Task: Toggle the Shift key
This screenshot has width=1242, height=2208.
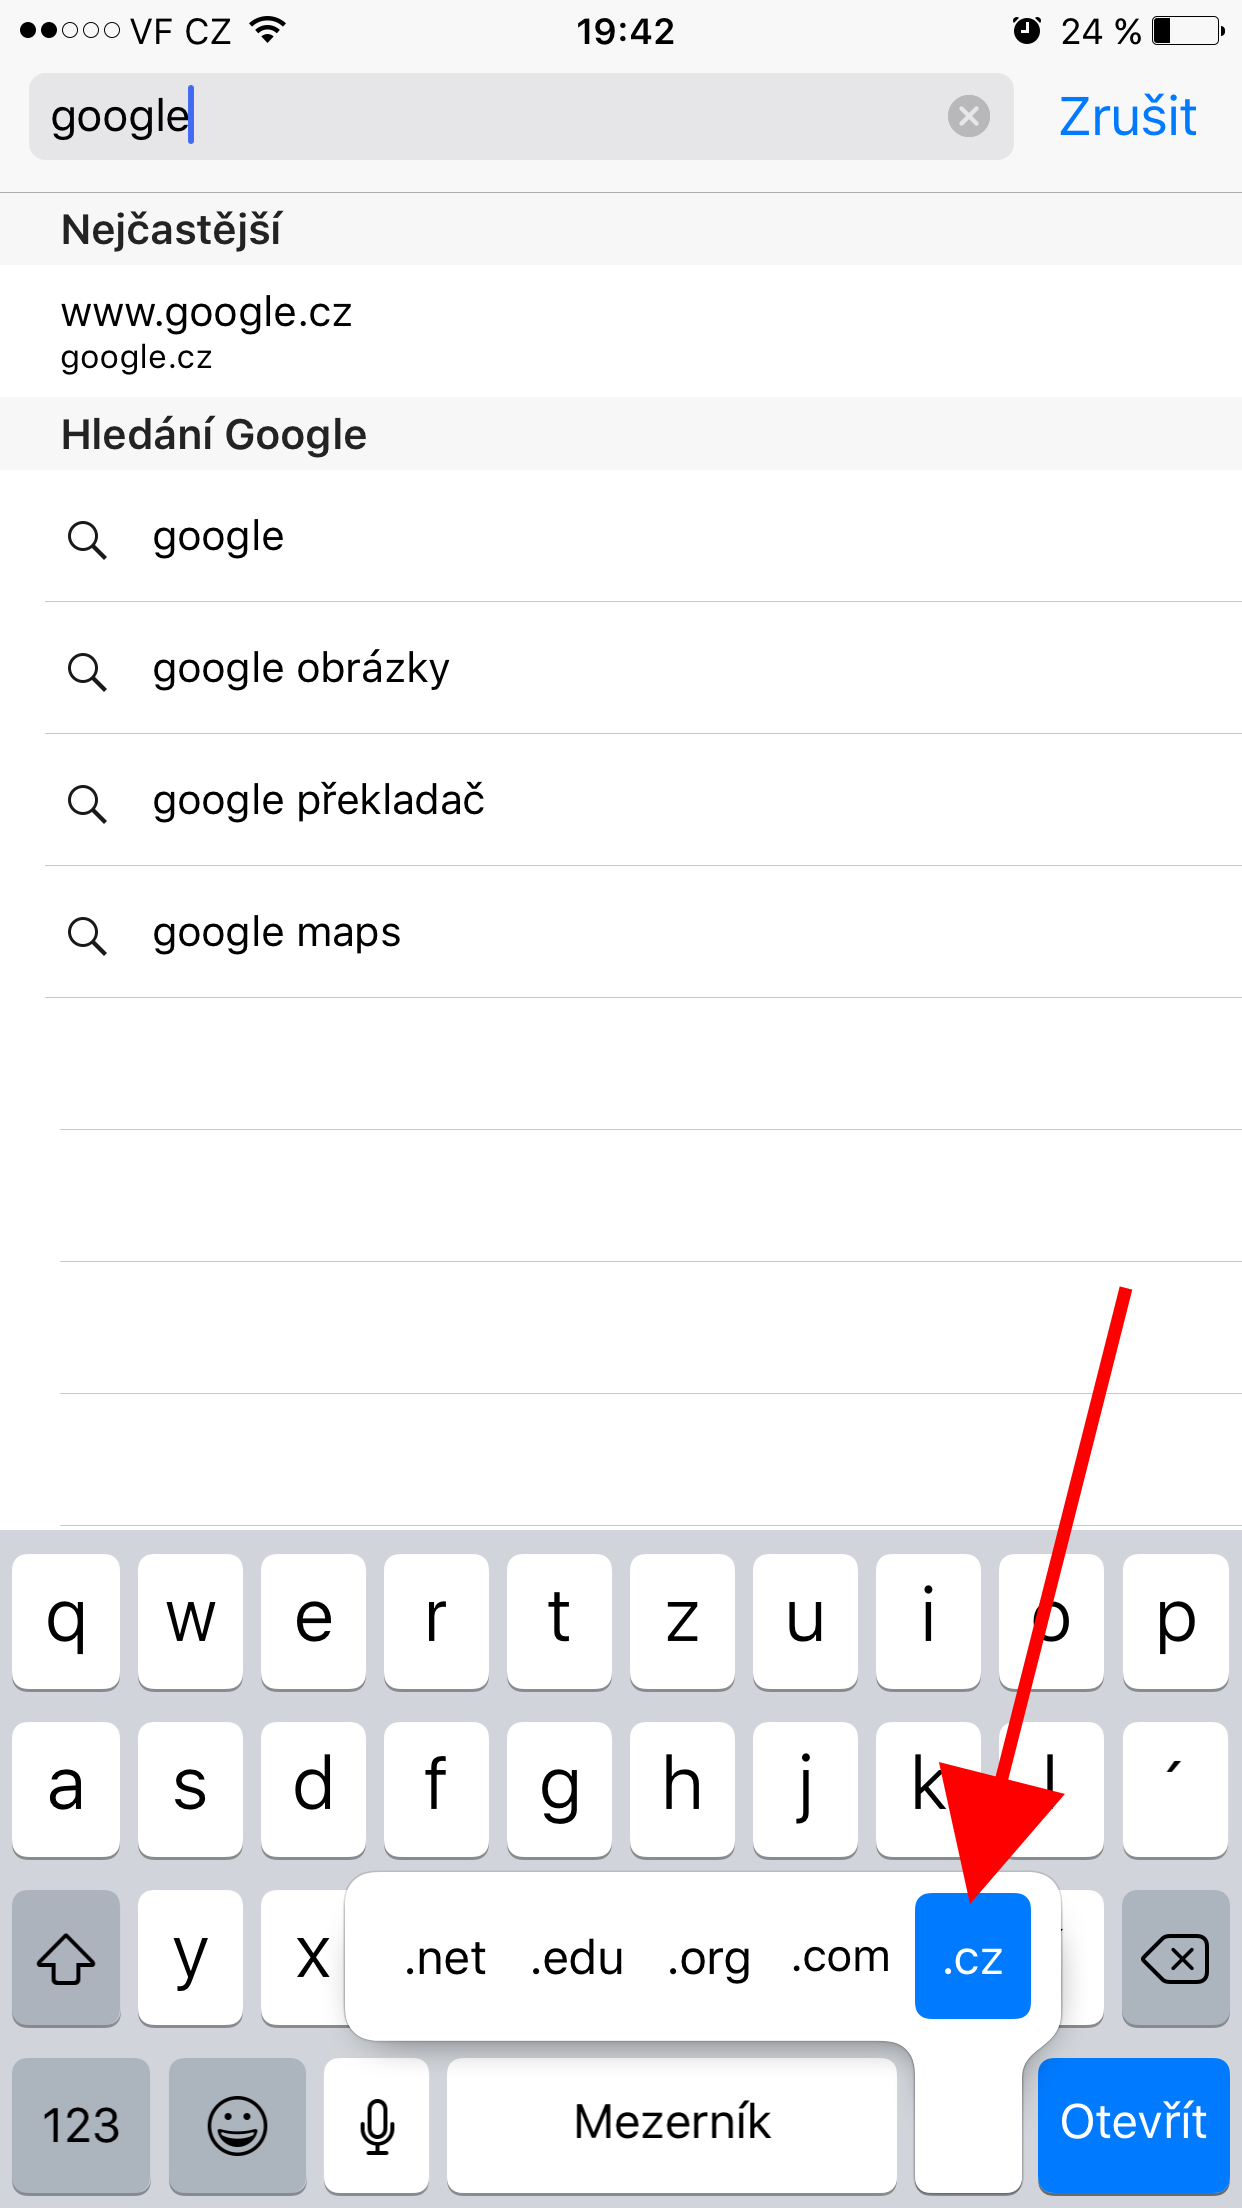Action: pyautogui.click(x=66, y=1958)
